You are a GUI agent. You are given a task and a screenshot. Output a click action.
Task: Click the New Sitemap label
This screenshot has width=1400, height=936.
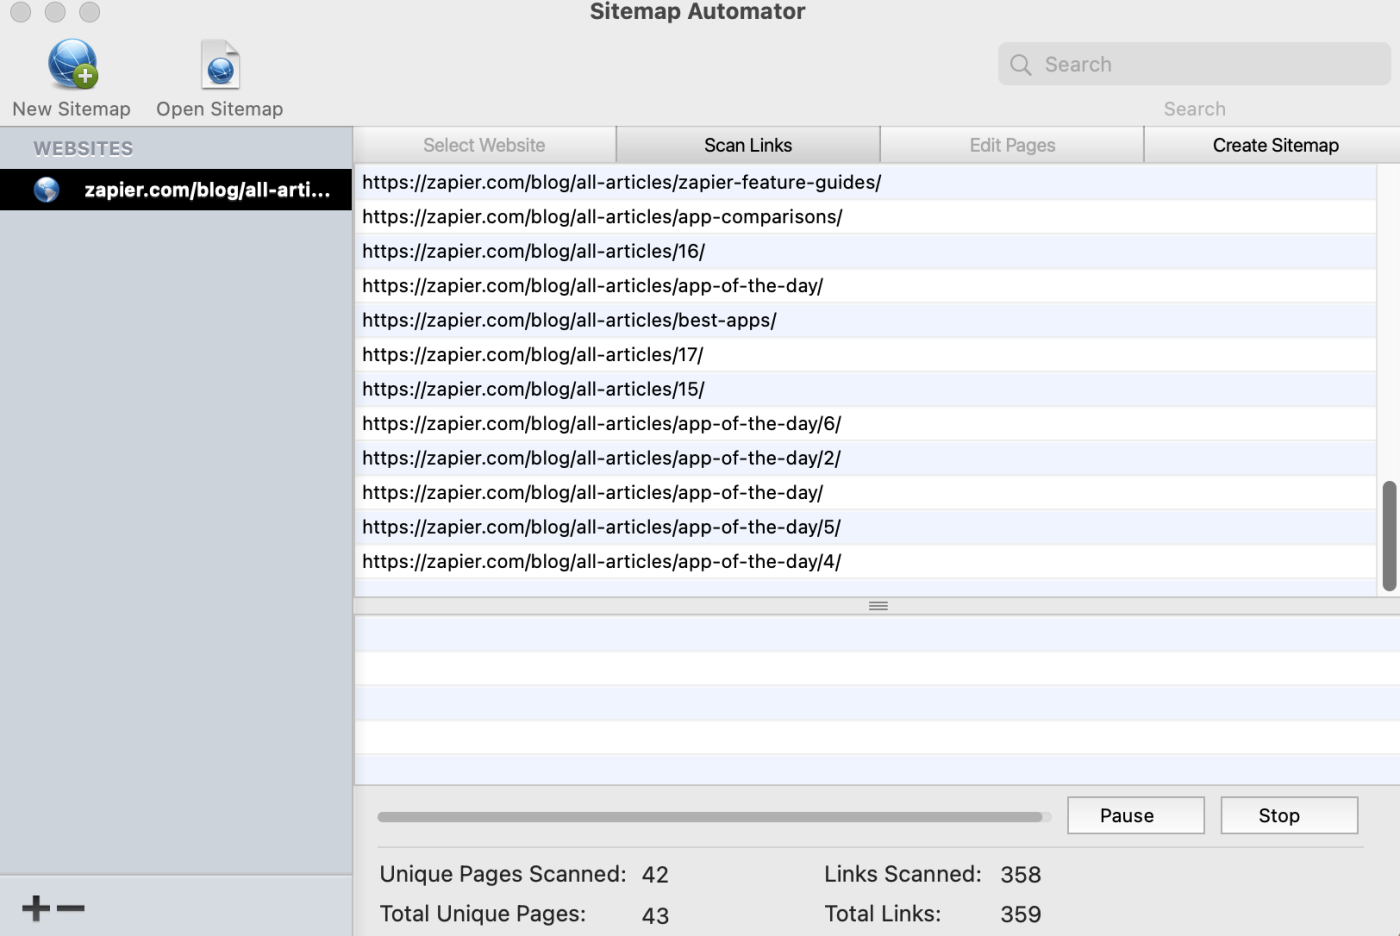pos(72,109)
